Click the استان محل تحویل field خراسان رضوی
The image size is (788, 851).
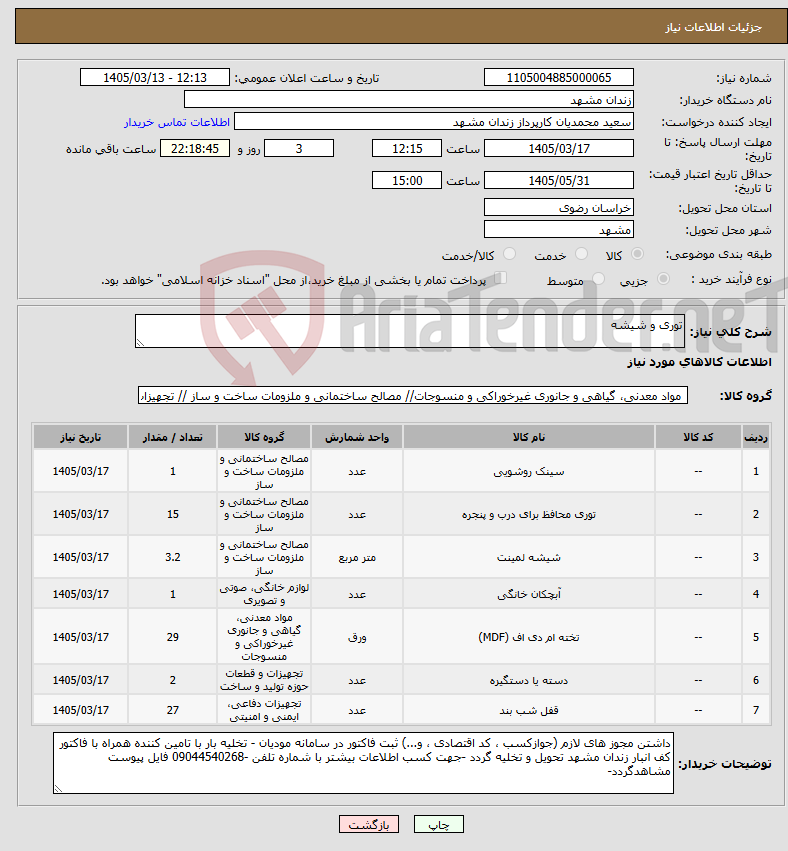click(x=558, y=208)
